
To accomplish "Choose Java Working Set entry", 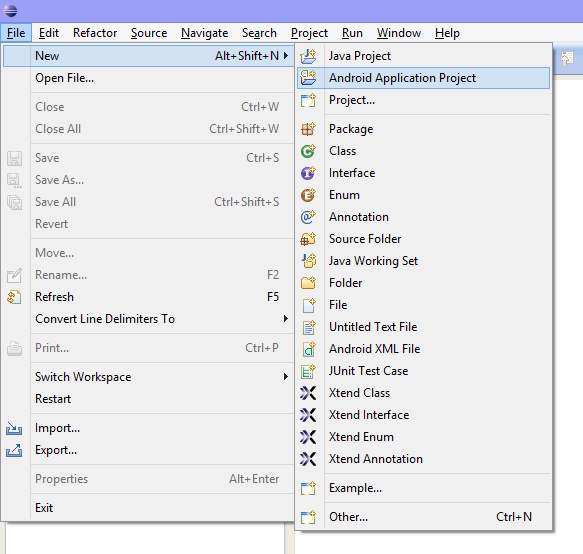I will coord(423,261).
